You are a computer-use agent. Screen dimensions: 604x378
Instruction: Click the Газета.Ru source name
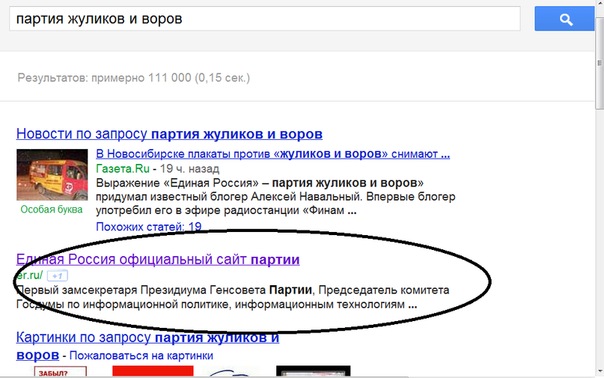tap(122, 168)
